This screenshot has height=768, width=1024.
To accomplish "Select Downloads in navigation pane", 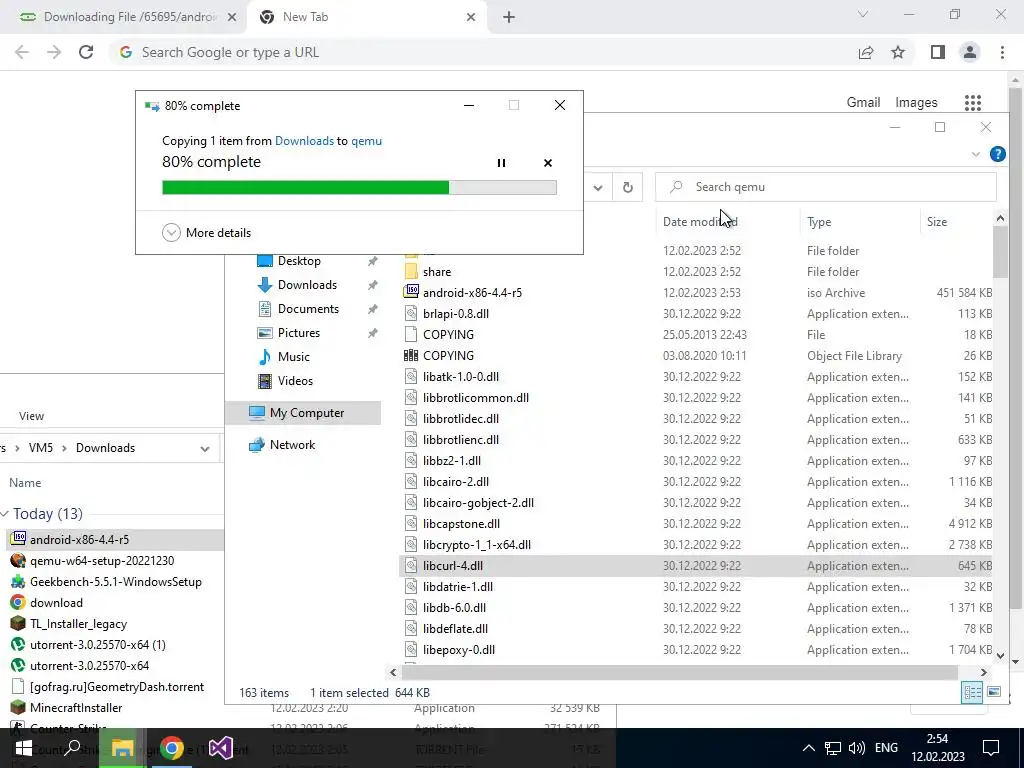I will tap(307, 285).
